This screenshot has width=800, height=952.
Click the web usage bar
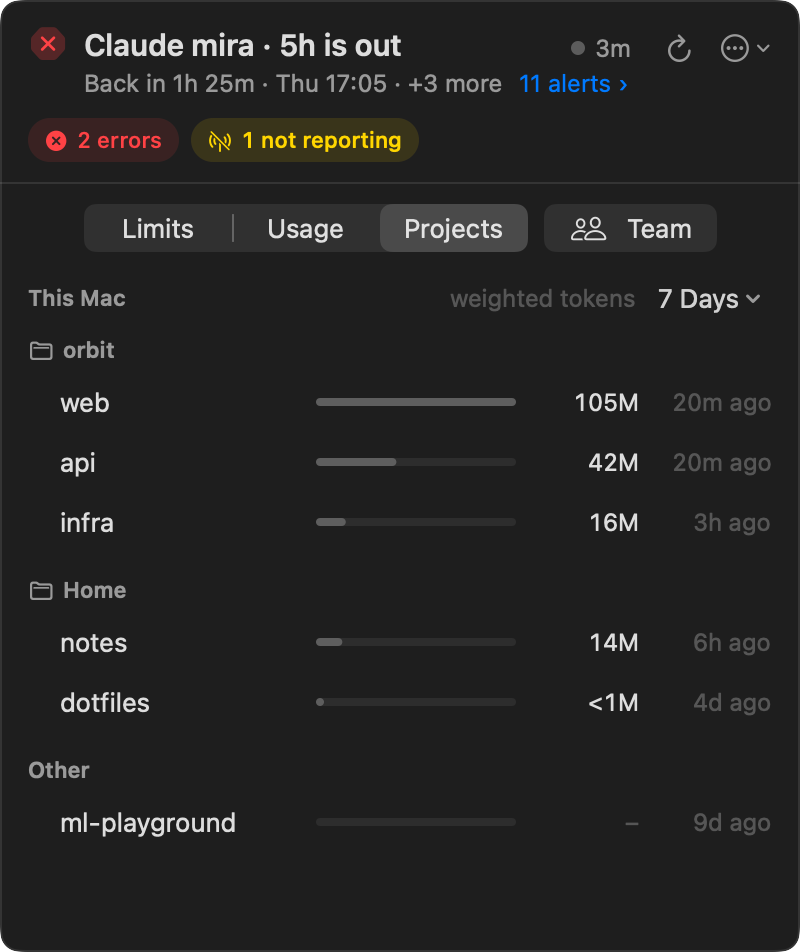click(x=416, y=402)
